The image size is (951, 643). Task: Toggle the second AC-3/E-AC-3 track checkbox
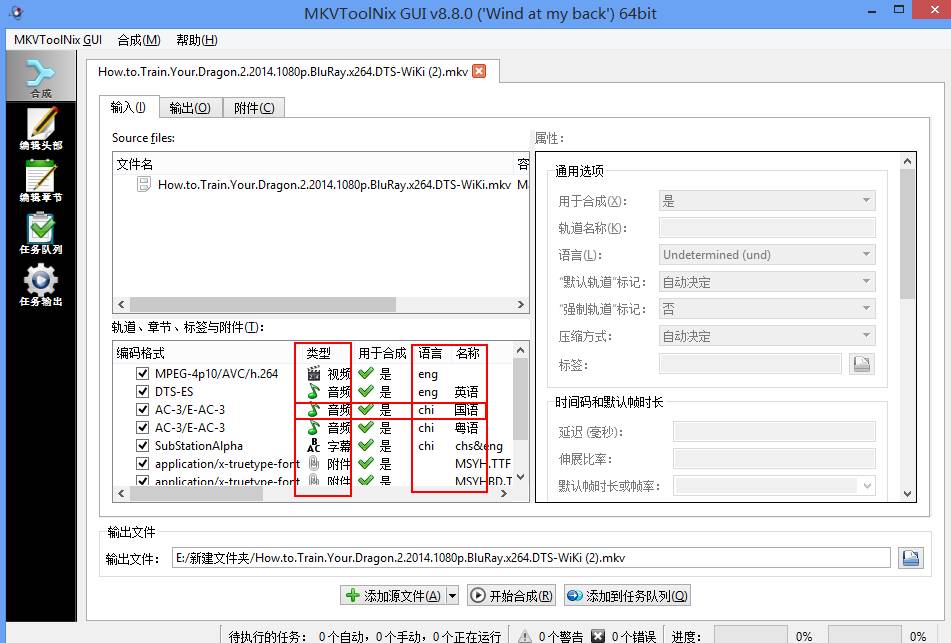tap(143, 428)
